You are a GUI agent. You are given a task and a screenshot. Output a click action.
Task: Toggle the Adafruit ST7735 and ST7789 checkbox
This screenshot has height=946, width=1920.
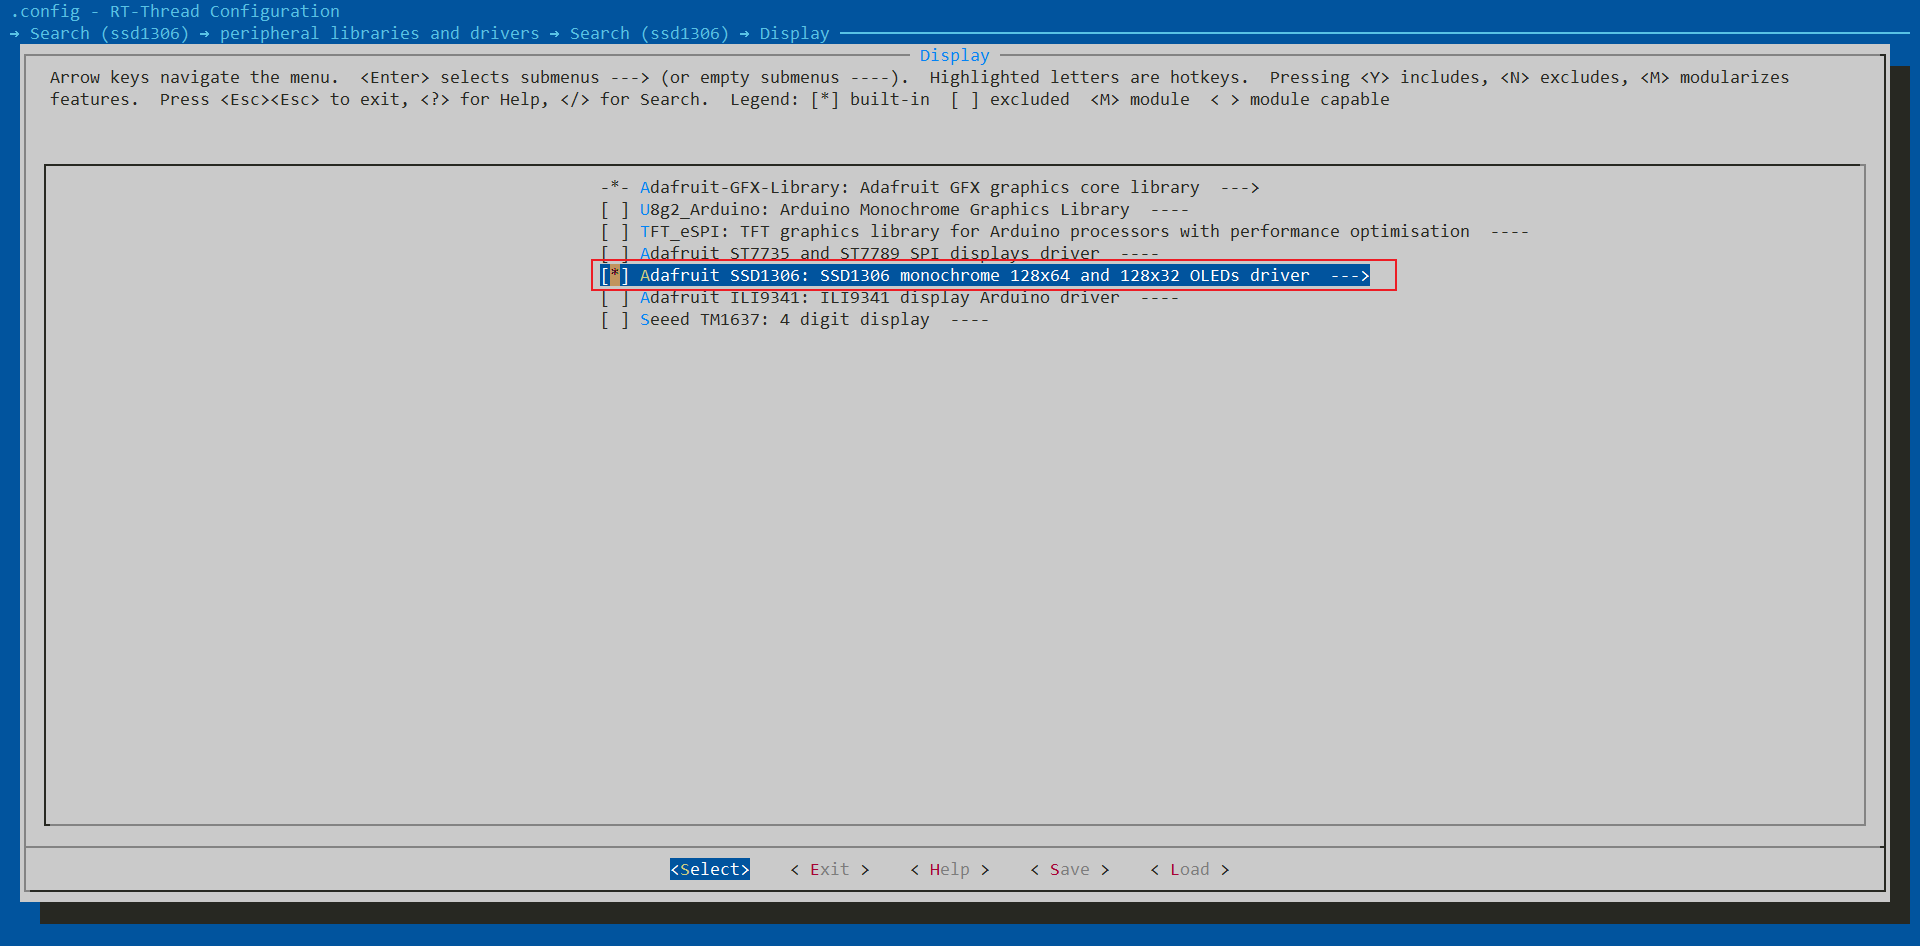[614, 254]
